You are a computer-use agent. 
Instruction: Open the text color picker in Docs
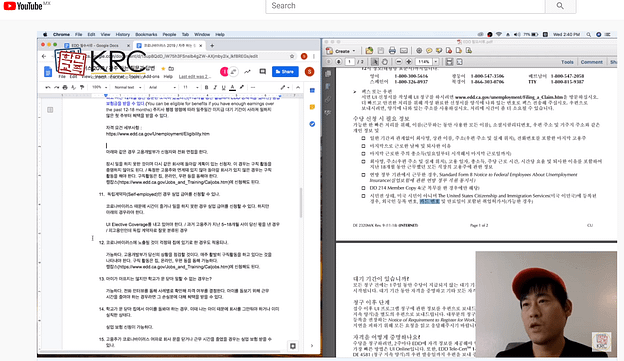pyautogui.click(x=232, y=87)
